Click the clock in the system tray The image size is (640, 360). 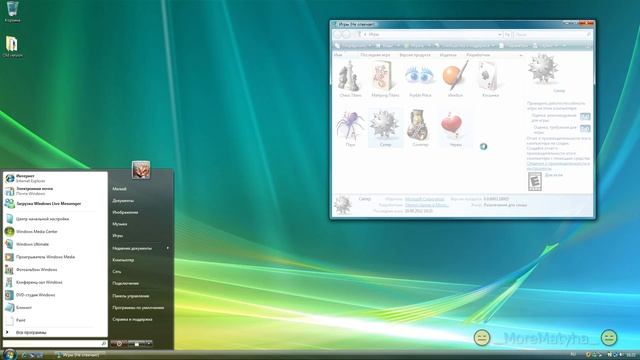(631, 355)
